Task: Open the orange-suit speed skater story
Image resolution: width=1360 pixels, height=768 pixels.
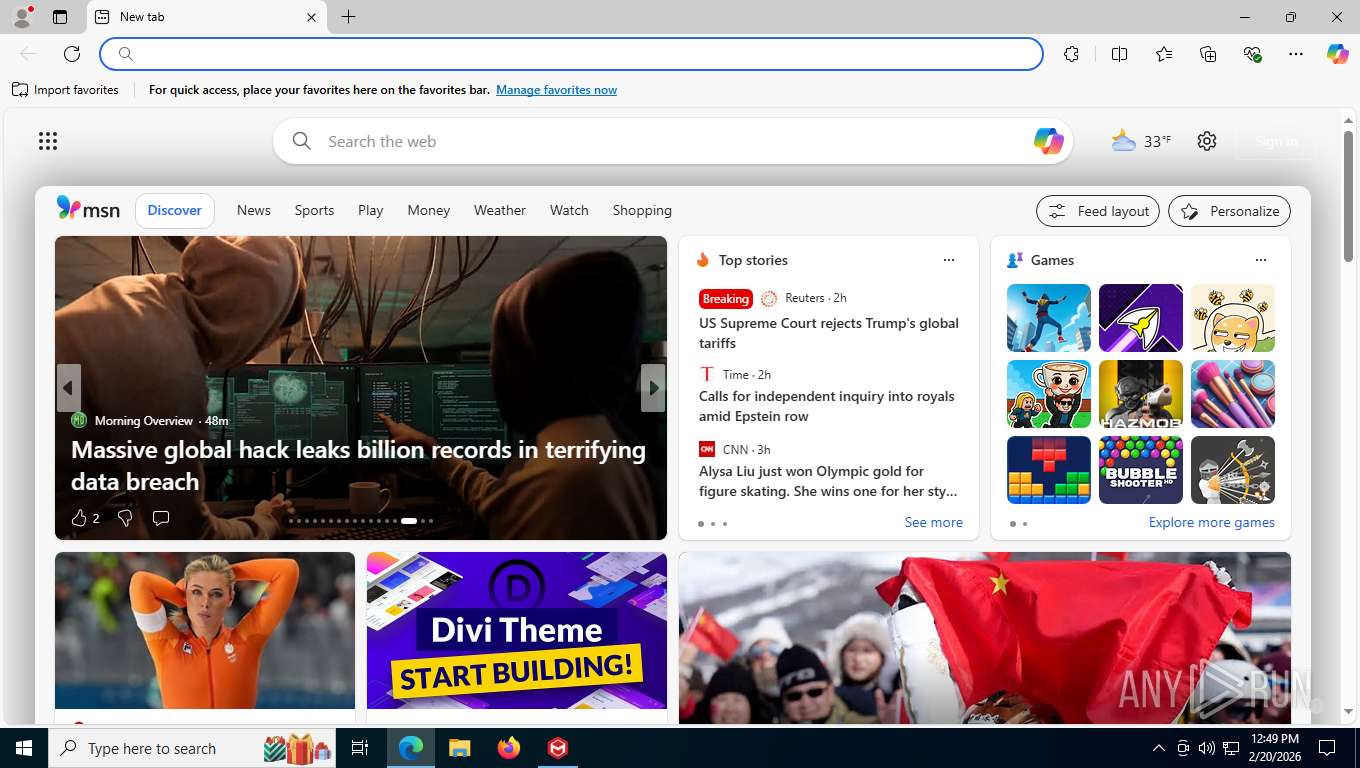Action: [205, 631]
